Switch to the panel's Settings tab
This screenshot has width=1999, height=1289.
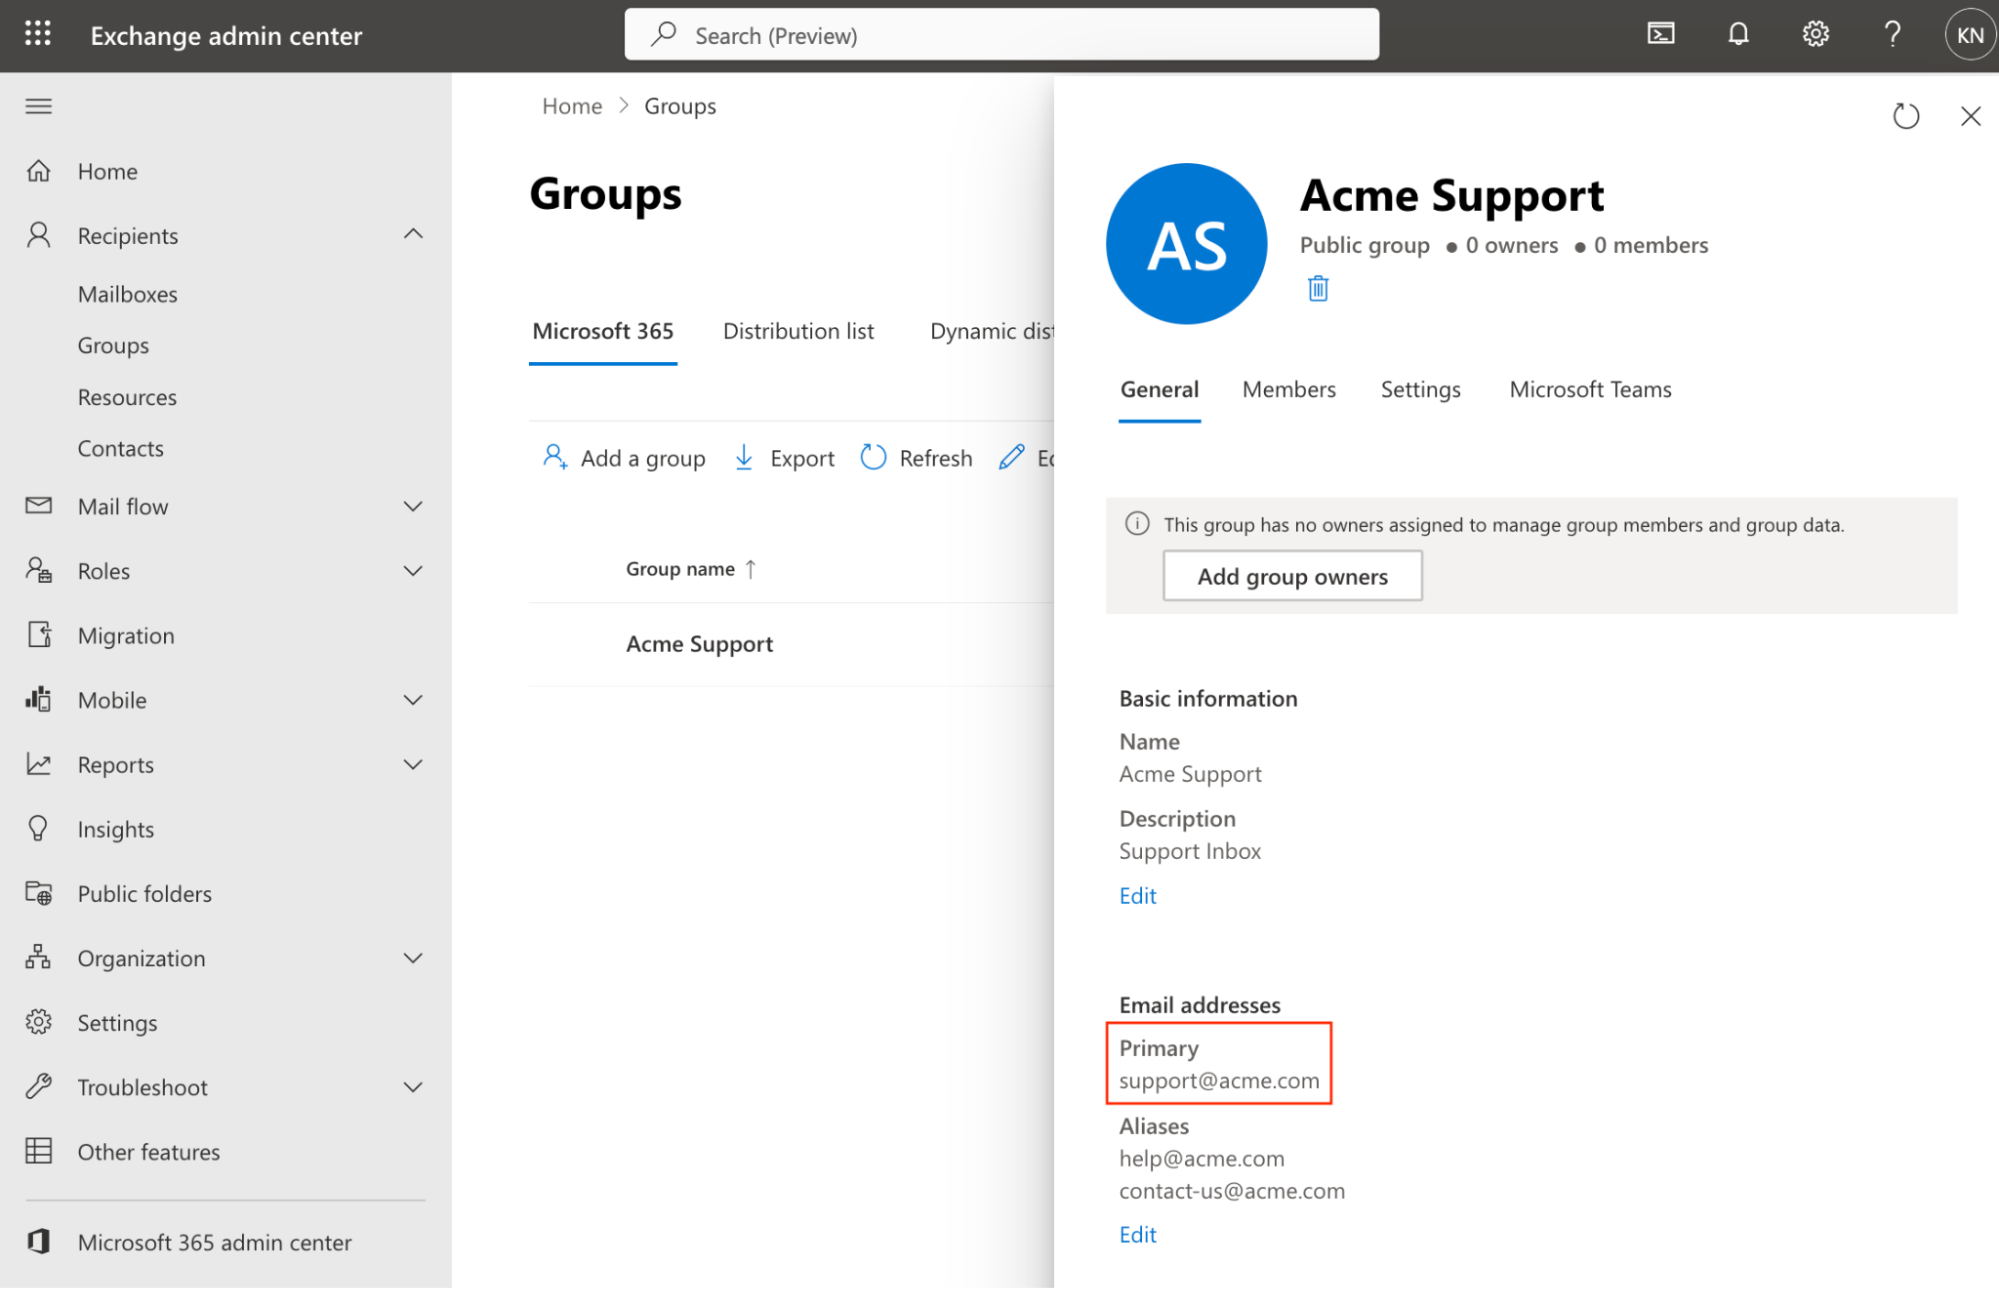point(1420,390)
